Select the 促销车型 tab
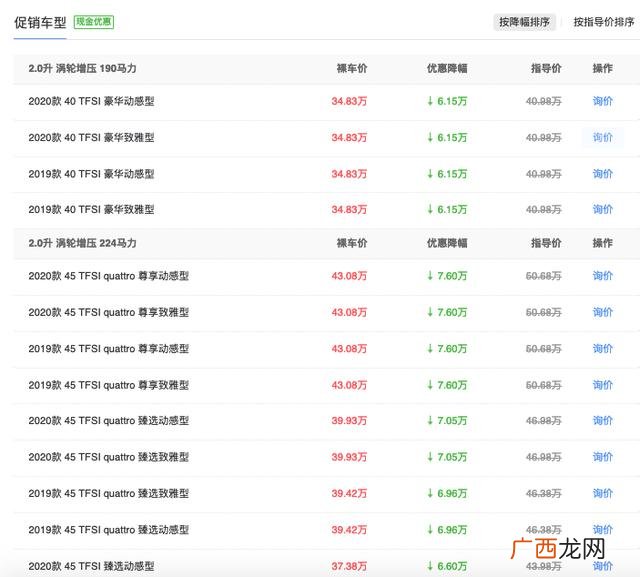 40,22
